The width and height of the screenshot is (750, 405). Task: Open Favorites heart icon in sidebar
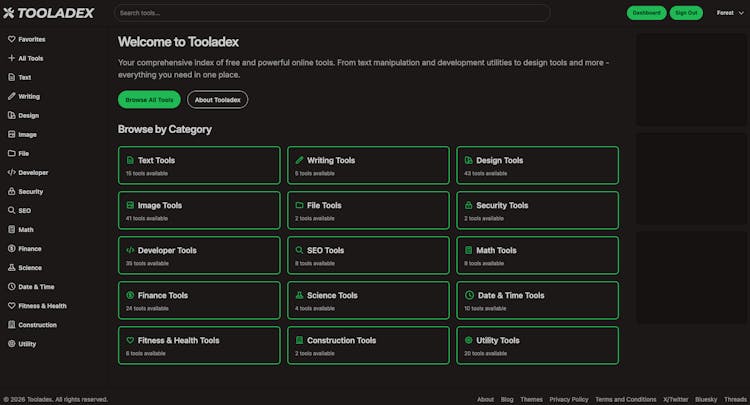(12, 39)
